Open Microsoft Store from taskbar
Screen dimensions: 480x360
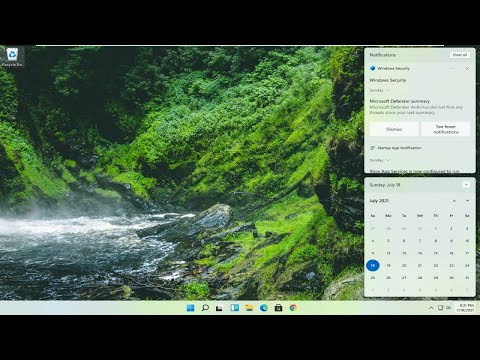click(278, 308)
